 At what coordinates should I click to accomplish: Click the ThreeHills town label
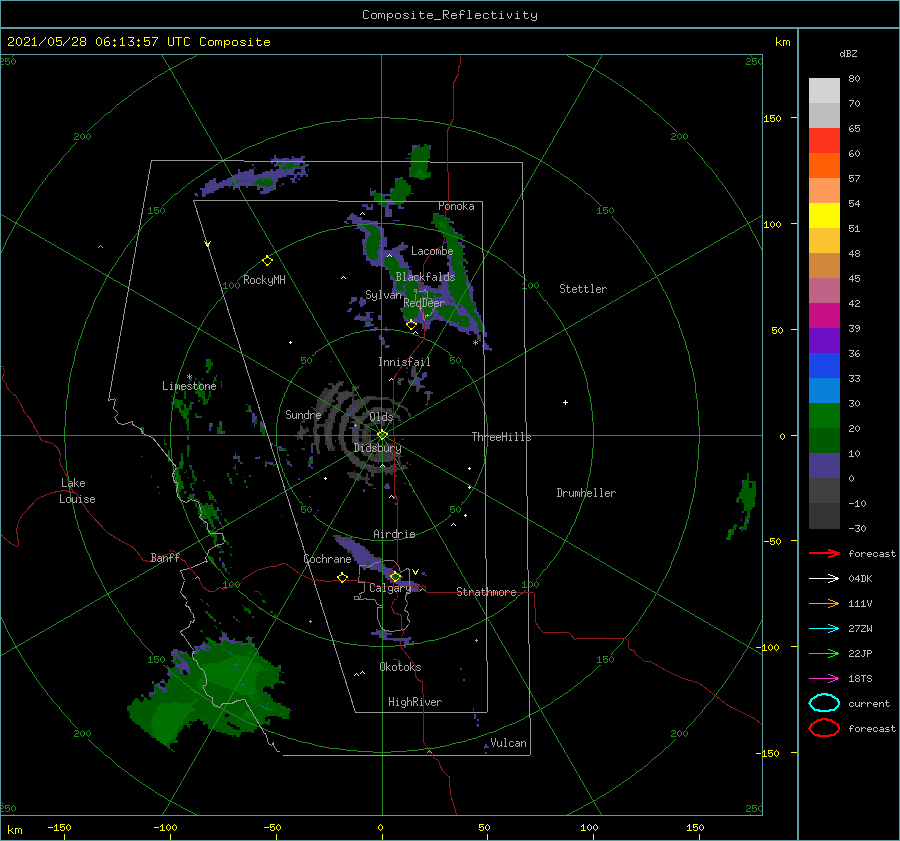[501, 437]
